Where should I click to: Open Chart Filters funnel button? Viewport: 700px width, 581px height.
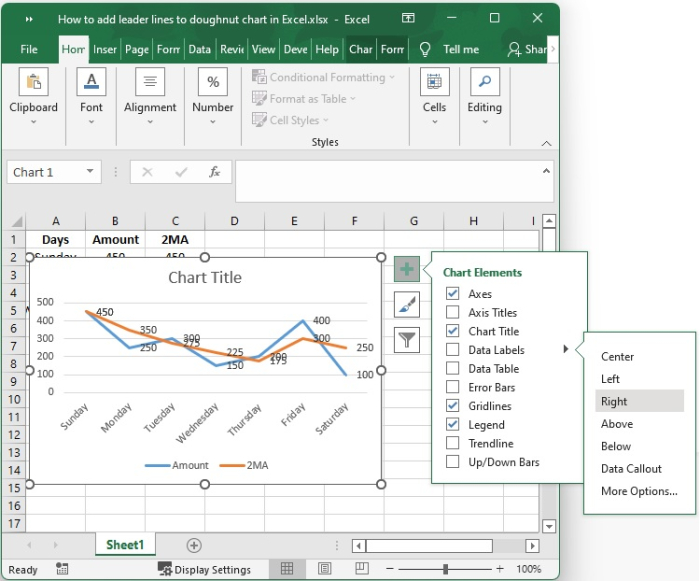407,340
